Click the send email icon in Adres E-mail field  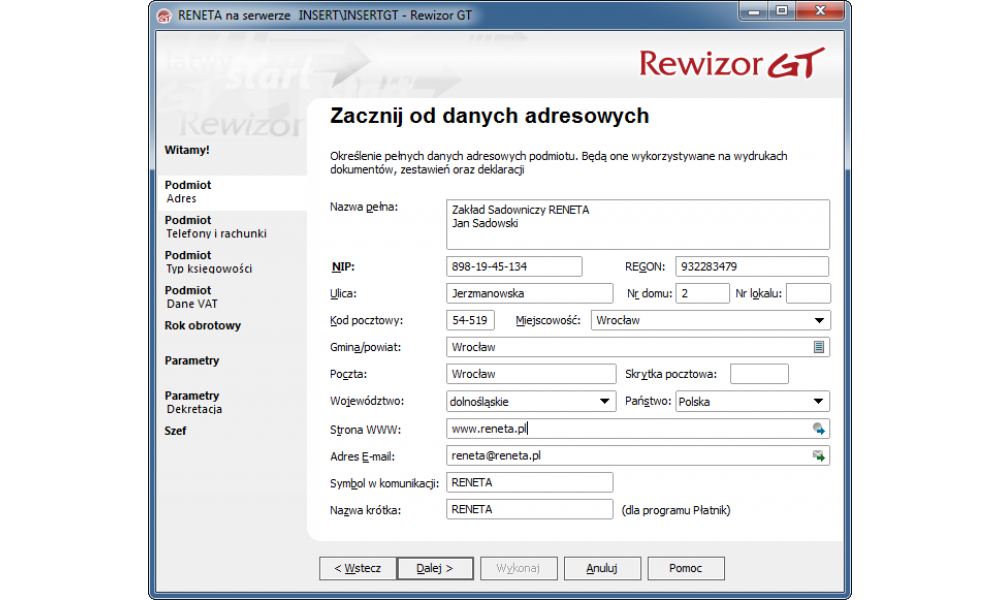(818, 456)
